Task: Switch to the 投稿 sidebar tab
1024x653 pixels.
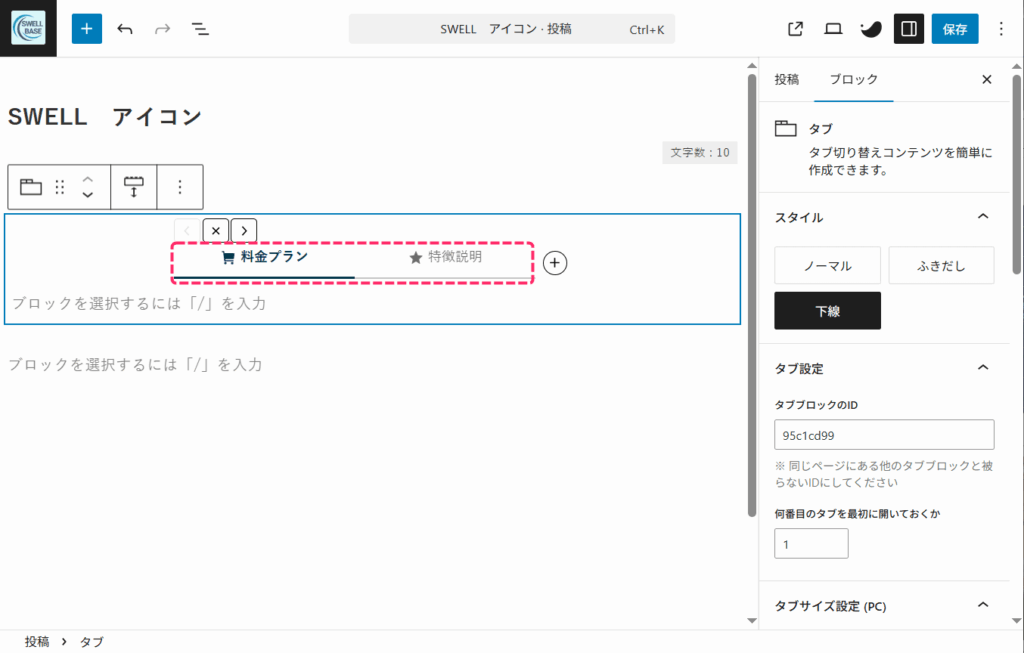Action: pos(786,80)
